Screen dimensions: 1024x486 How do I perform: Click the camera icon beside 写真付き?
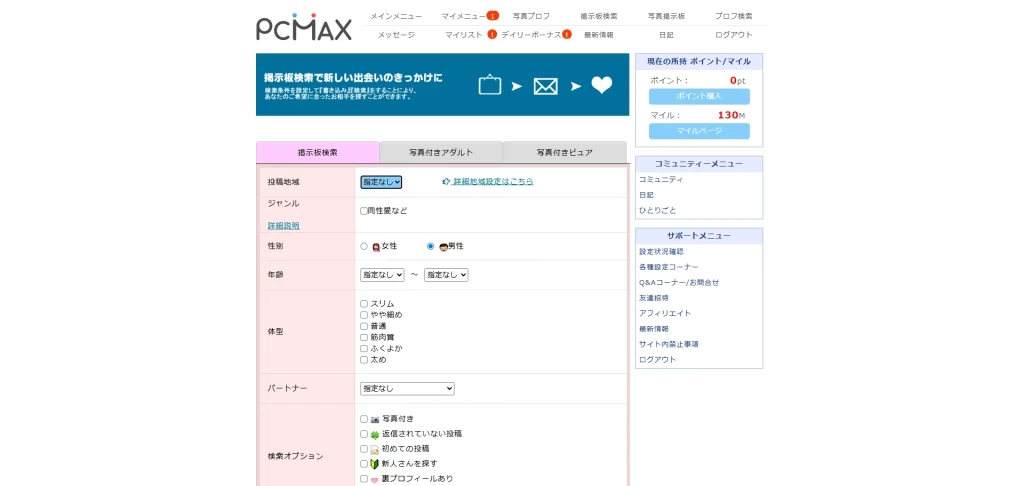pyautogui.click(x=375, y=419)
